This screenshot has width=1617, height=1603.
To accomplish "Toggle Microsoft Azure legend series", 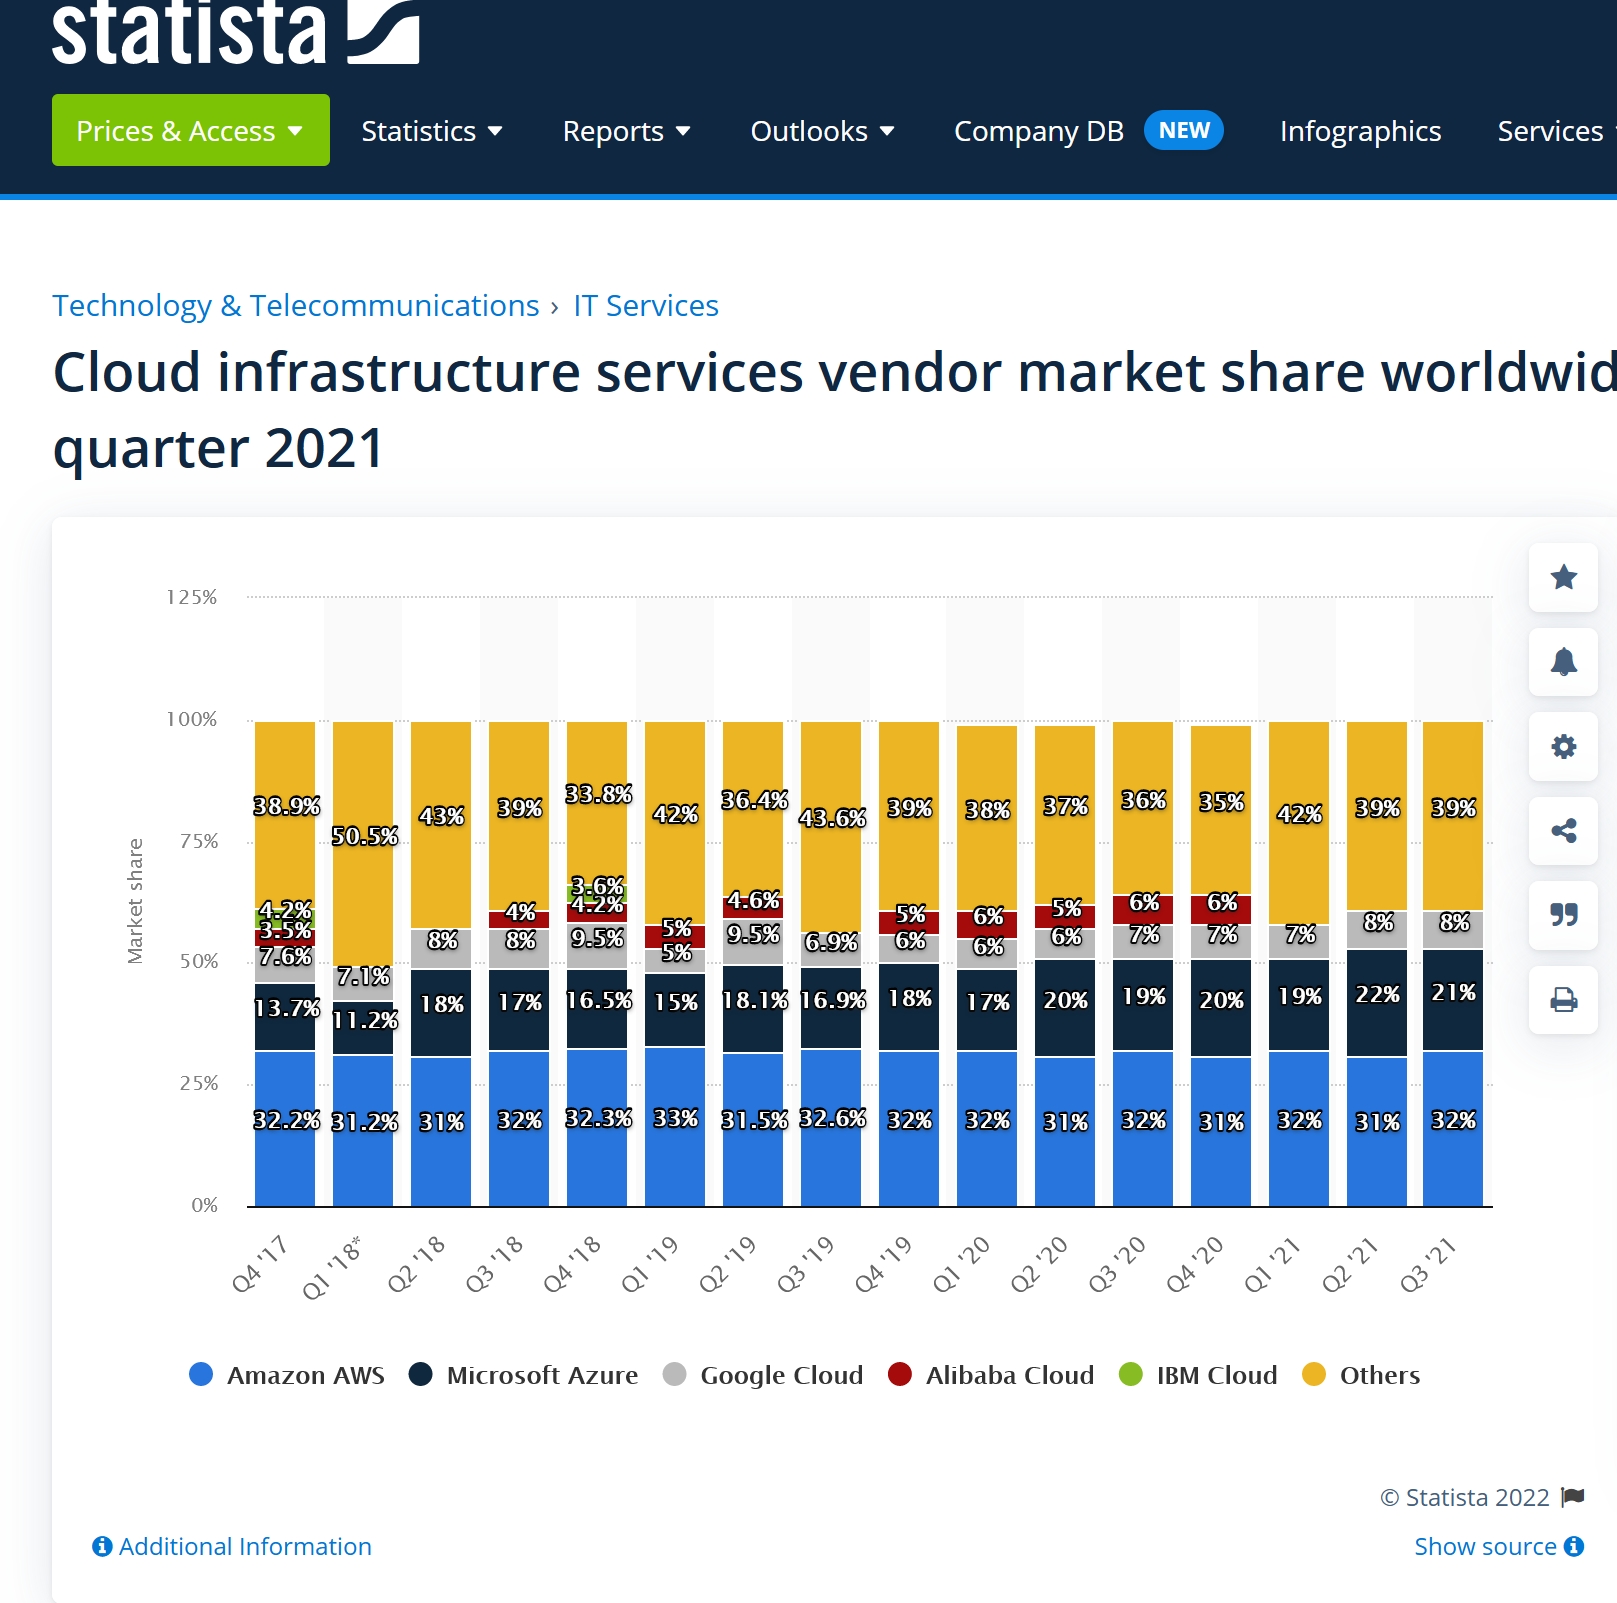I will (x=523, y=1375).
